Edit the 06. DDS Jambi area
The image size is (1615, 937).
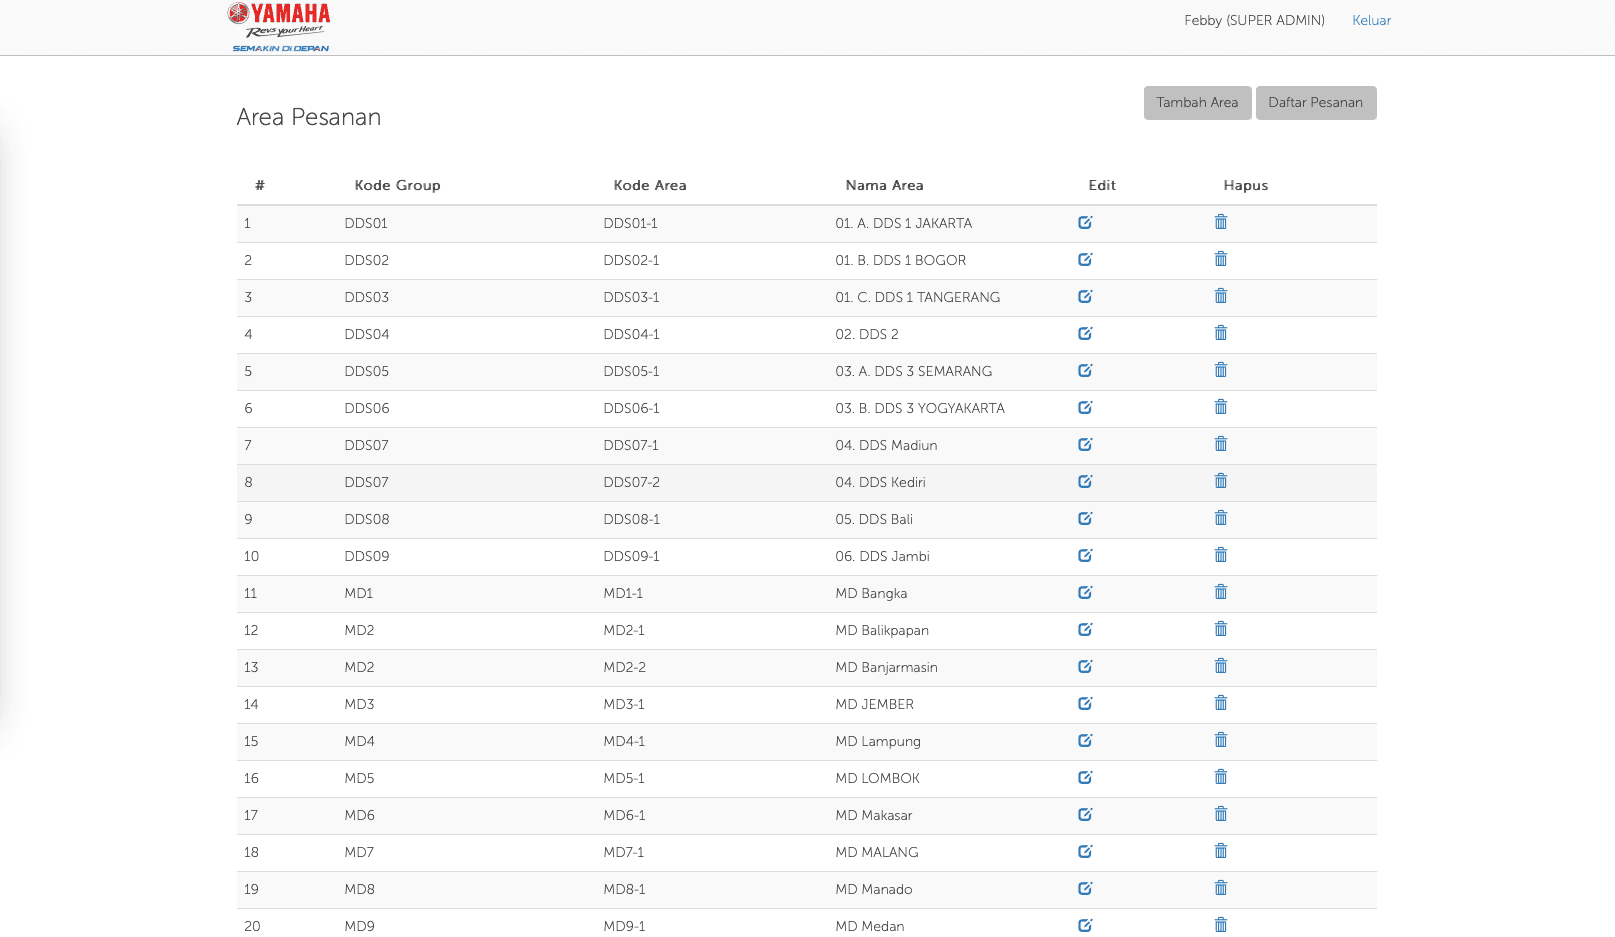pos(1085,555)
